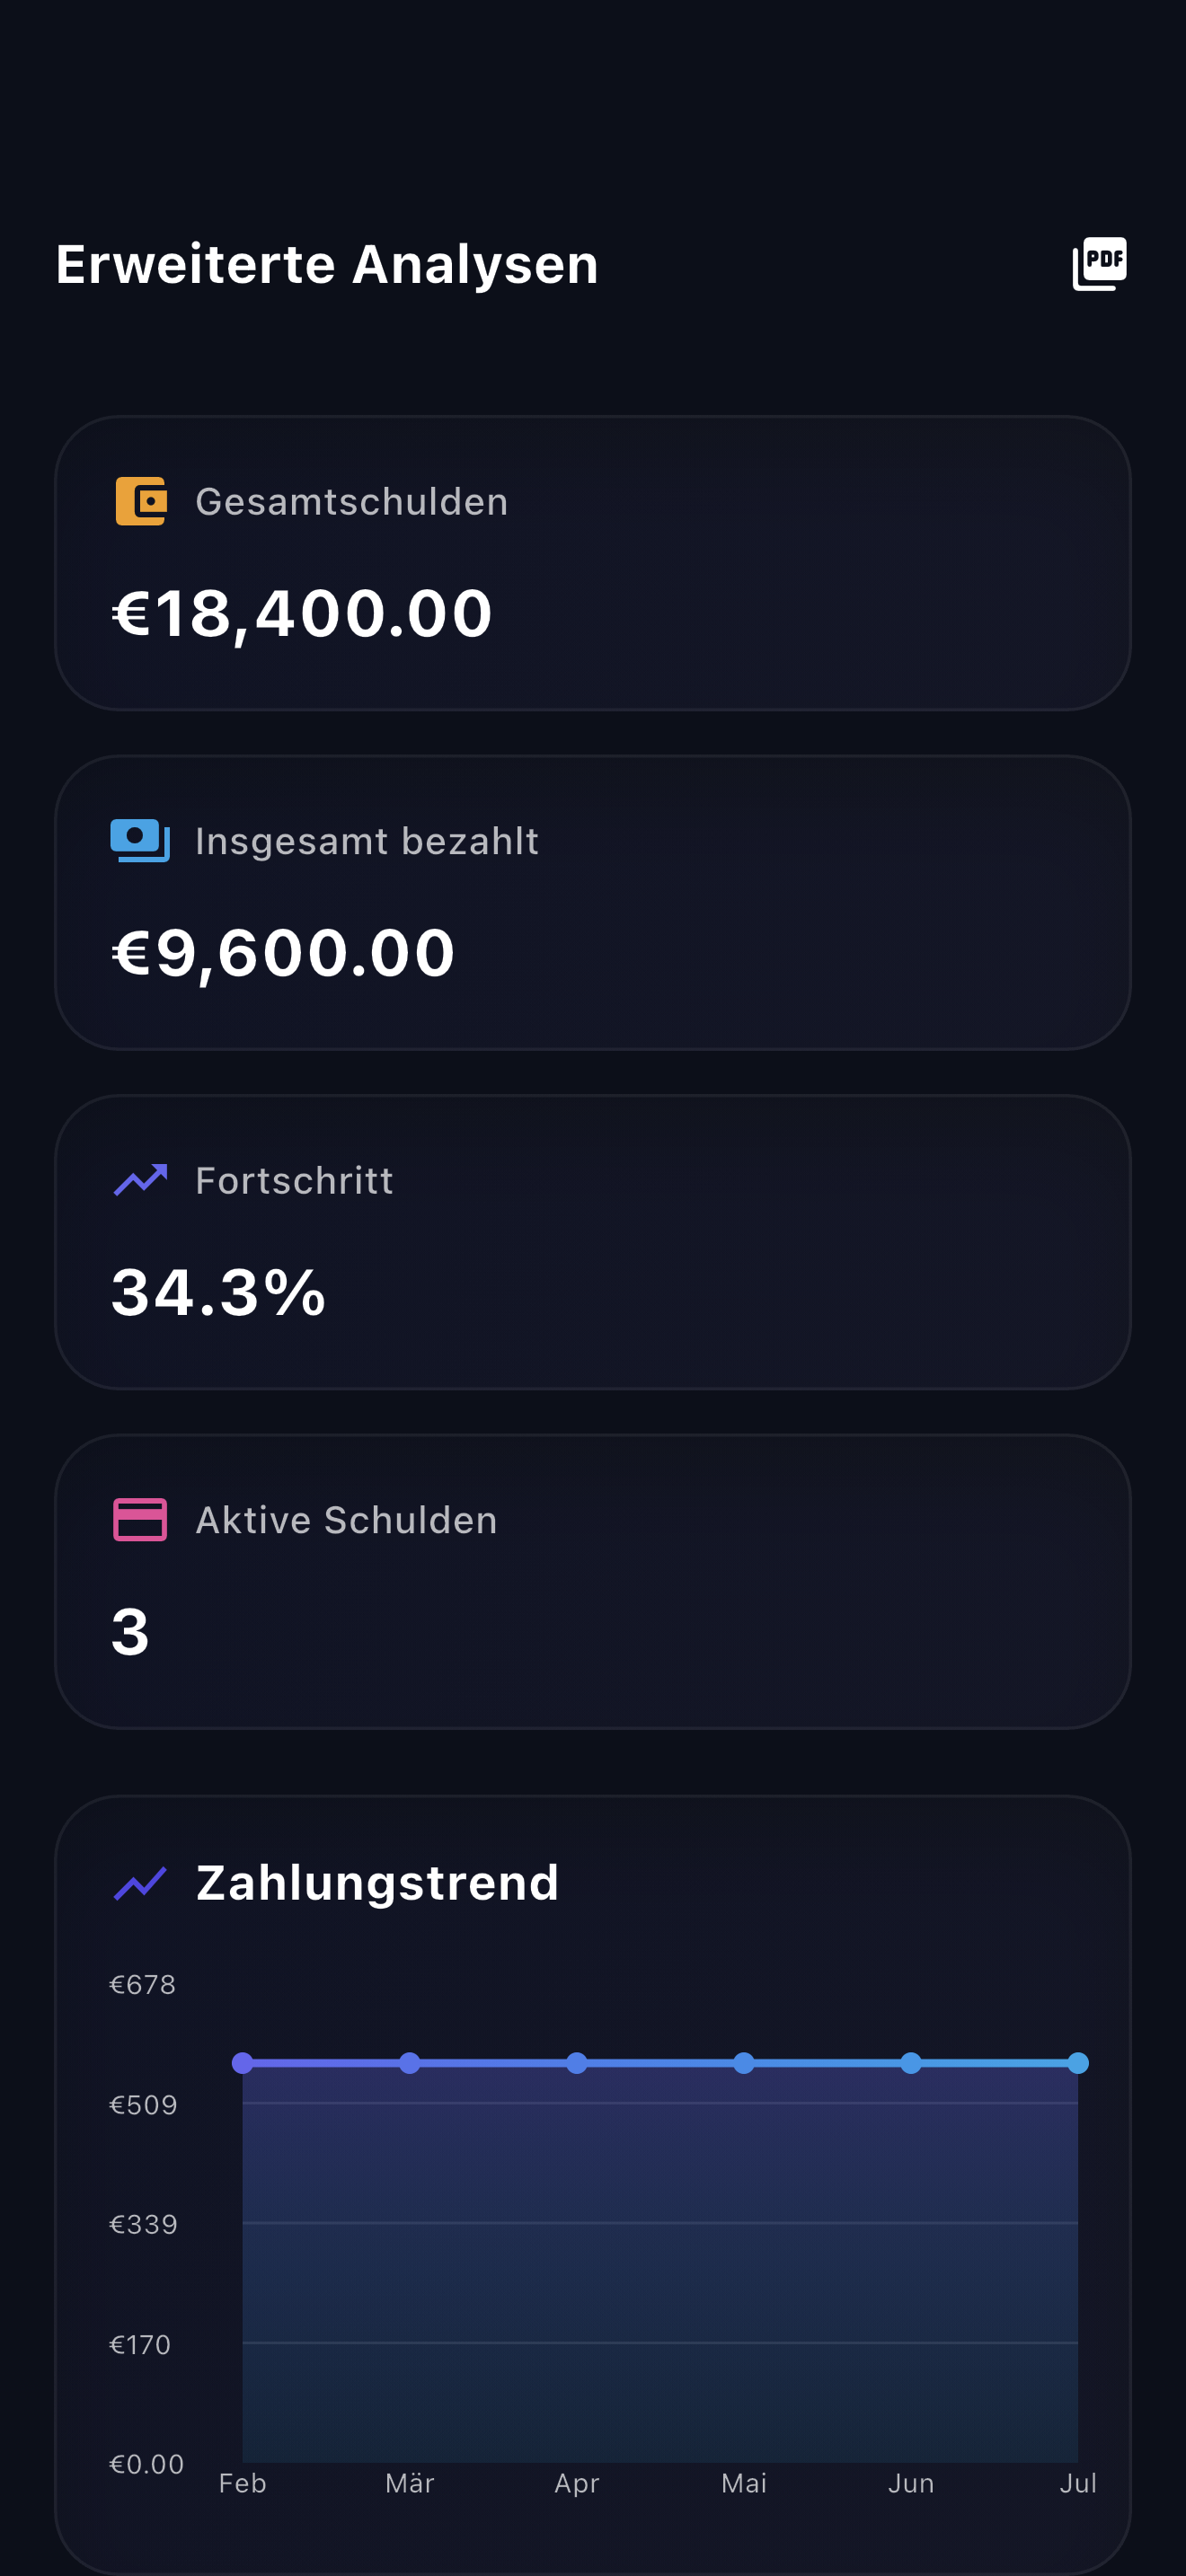
Task: Tap the Jun data point on chart
Action: [911, 2062]
